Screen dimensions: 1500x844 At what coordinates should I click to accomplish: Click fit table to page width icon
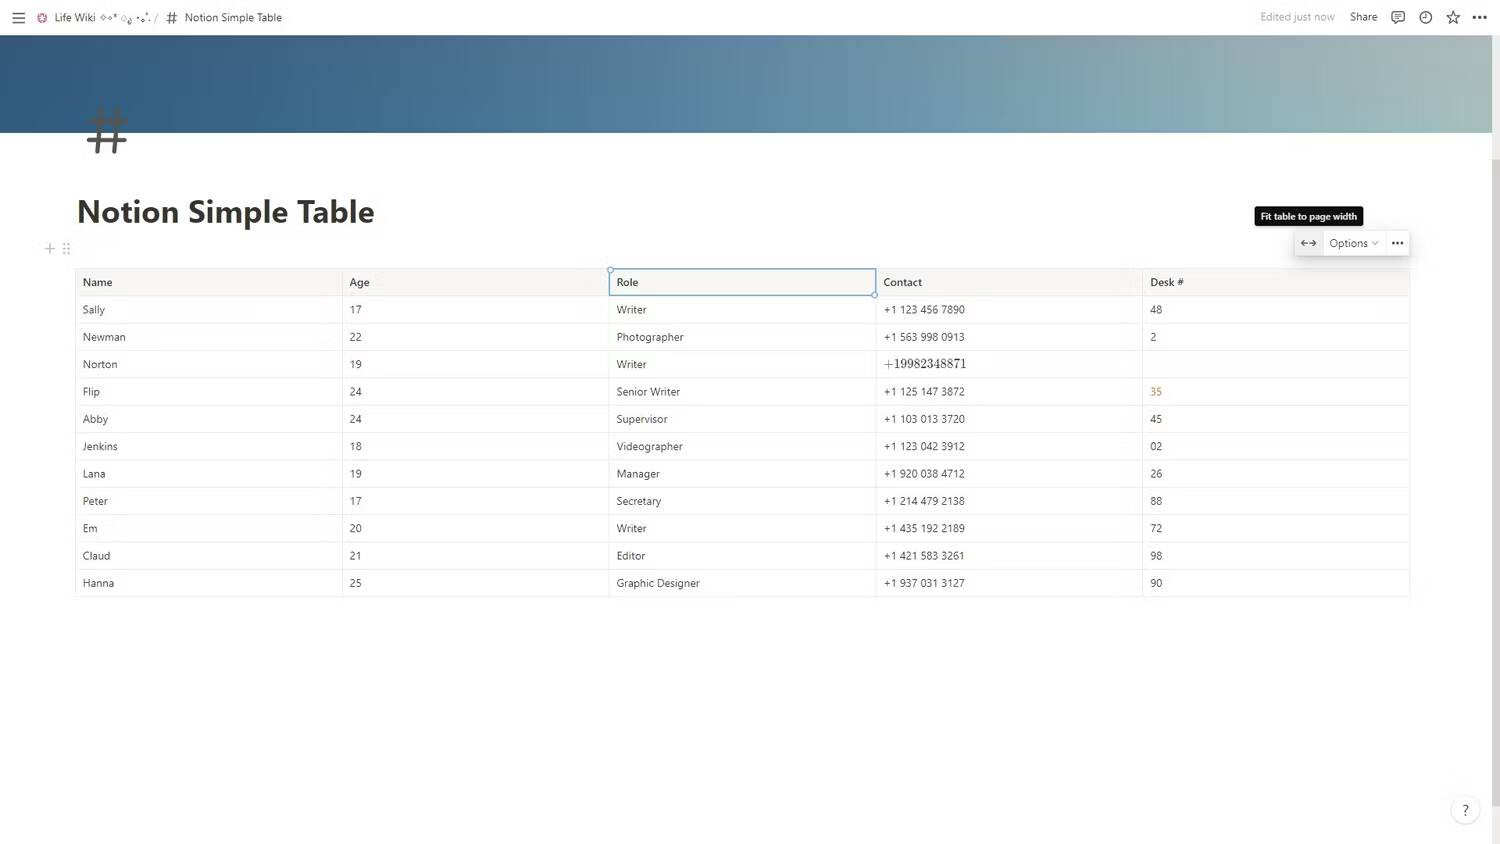pos(1308,243)
